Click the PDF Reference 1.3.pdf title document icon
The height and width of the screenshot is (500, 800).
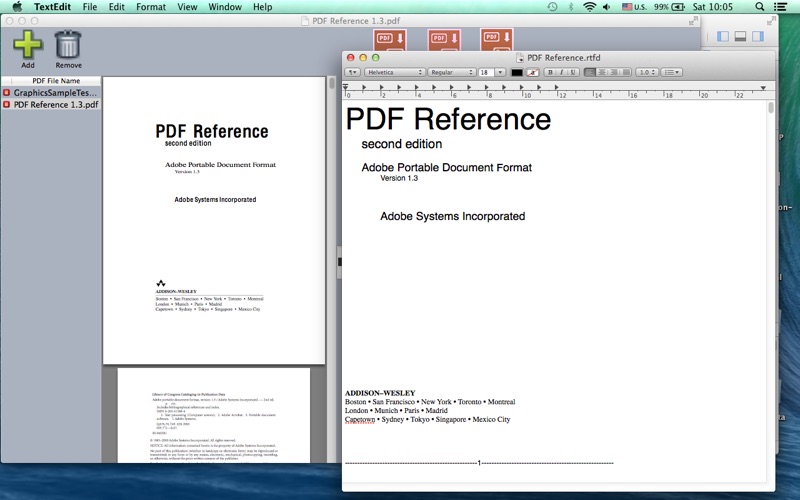[x=305, y=21]
